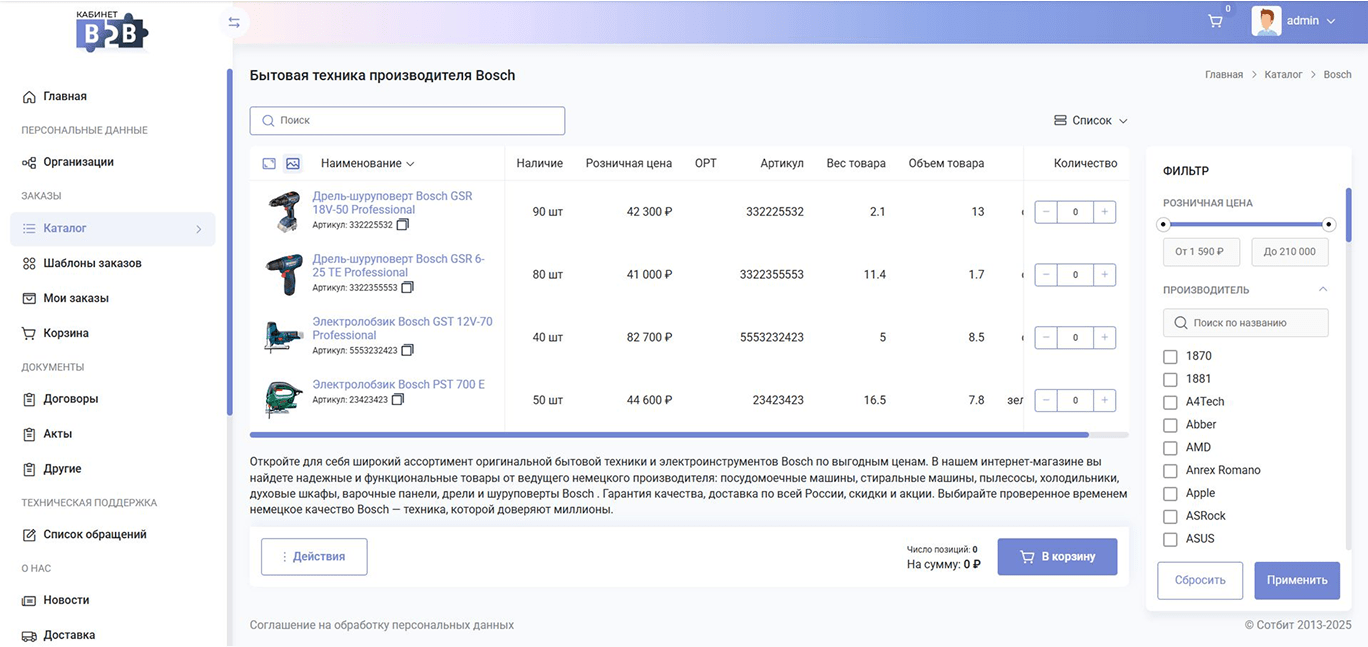Check the A4Tech manufacturer checkbox

click(1170, 402)
